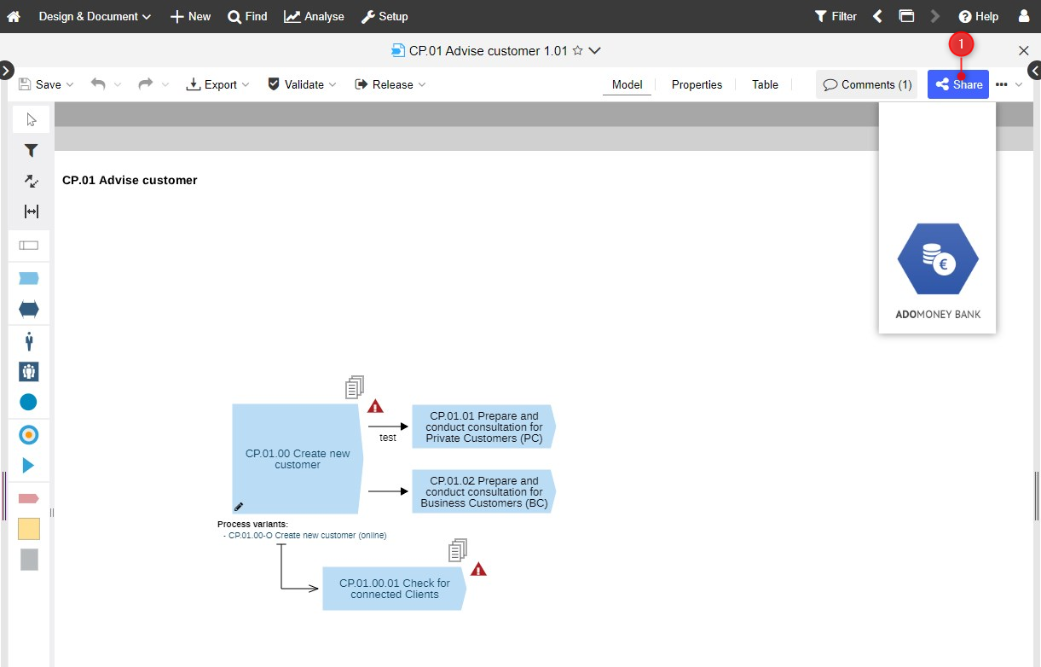
Task: Select CP.01.01 Private Customers process
Action: click(484, 427)
